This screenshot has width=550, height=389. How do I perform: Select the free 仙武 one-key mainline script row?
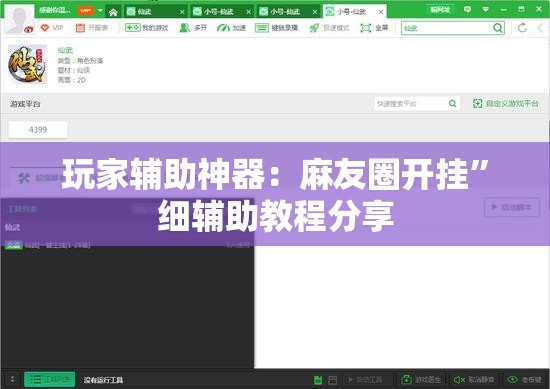(x=127, y=245)
